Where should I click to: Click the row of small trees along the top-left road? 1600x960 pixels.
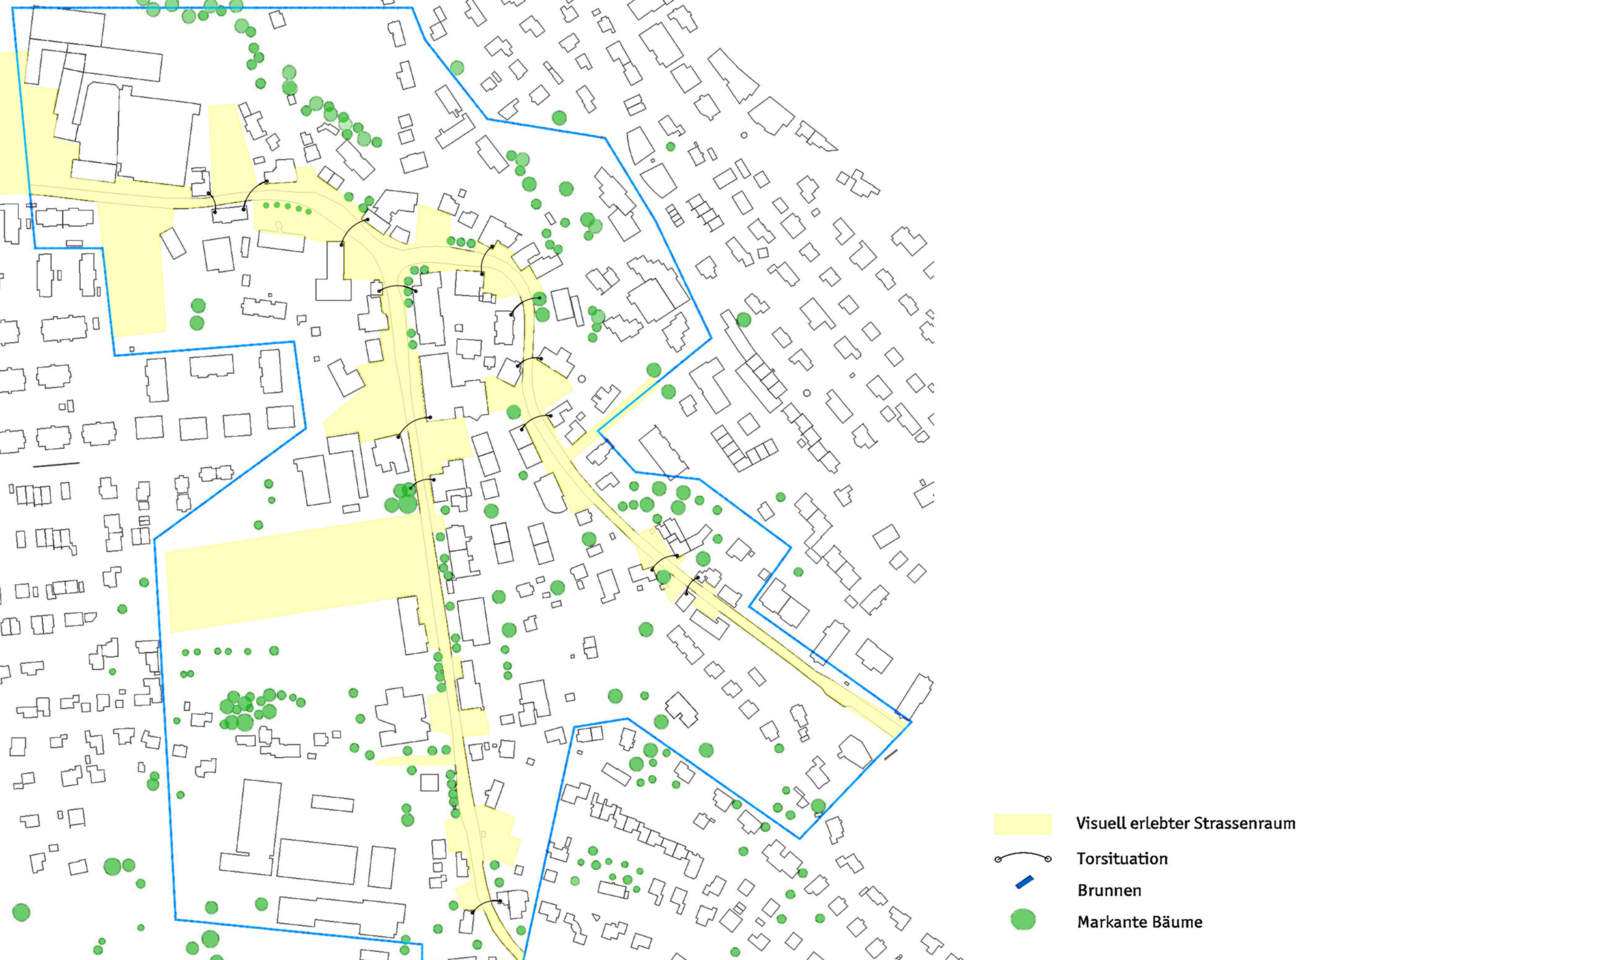click(x=285, y=207)
